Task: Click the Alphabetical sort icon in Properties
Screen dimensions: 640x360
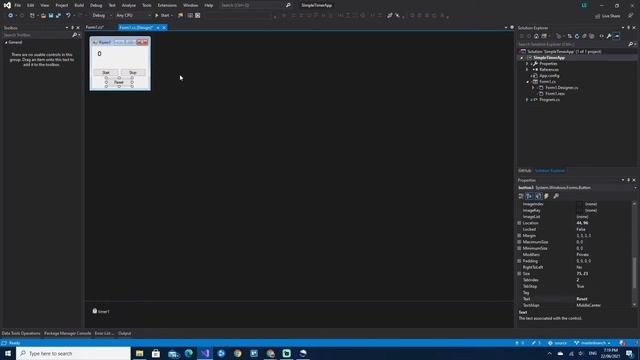Action: pos(529,196)
